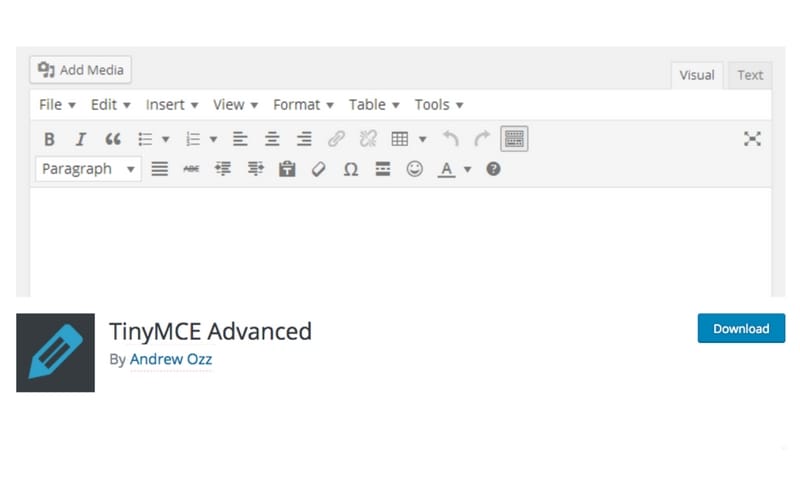Toggle italic formatting
Image resolution: width=800 pixels, height=500 pixels.
(81, 139)
